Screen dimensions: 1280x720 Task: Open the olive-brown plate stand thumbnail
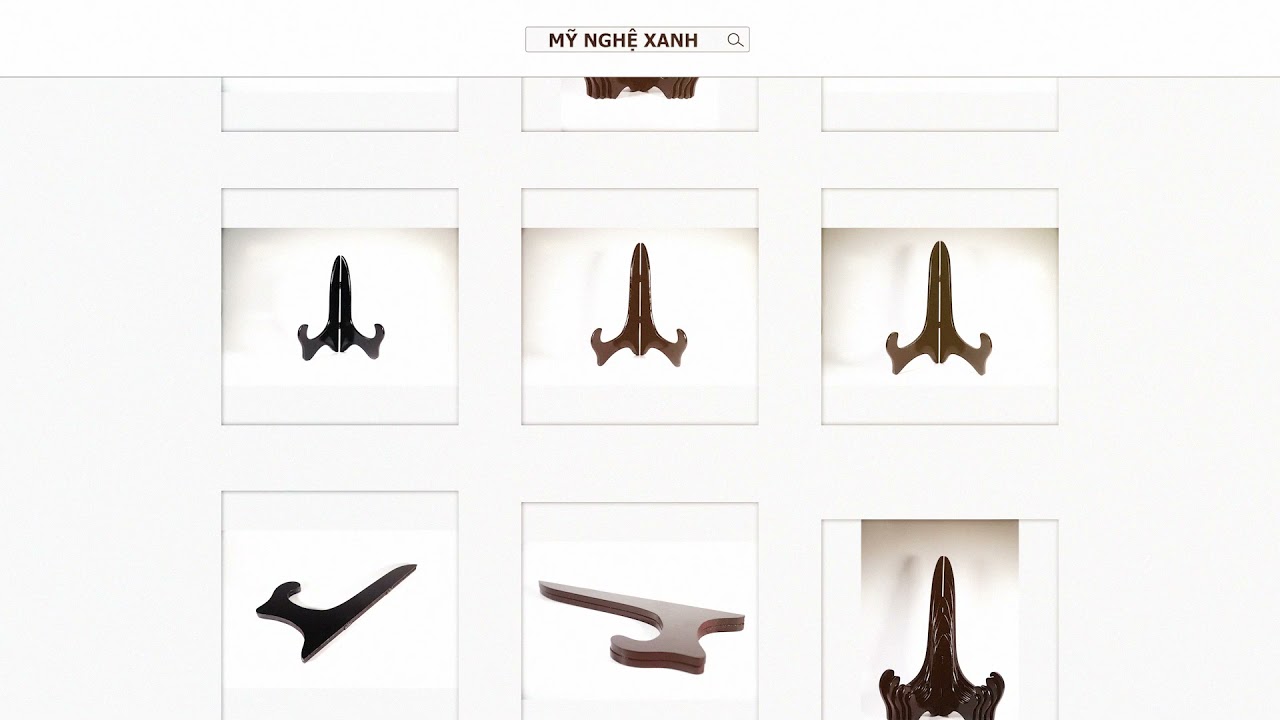pos(940,307)
